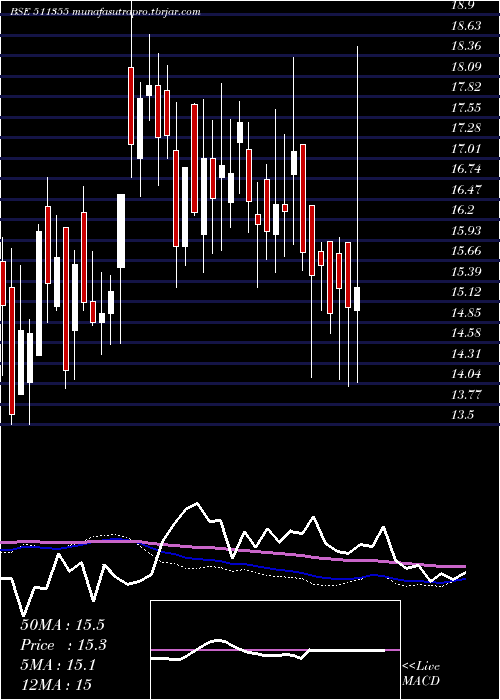This screenshot has width=500, height=700.
Task: Click the BSE 511355 munafasutrapro title text
Action: tap(106, 12)
